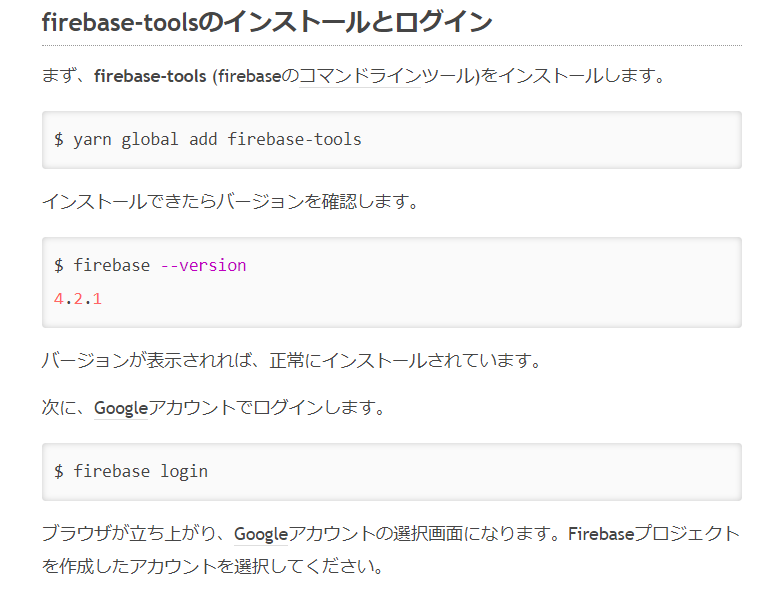Screen dimensions: 759x599
Task: Click the firebase --version command line
Action: click(150, 265)
